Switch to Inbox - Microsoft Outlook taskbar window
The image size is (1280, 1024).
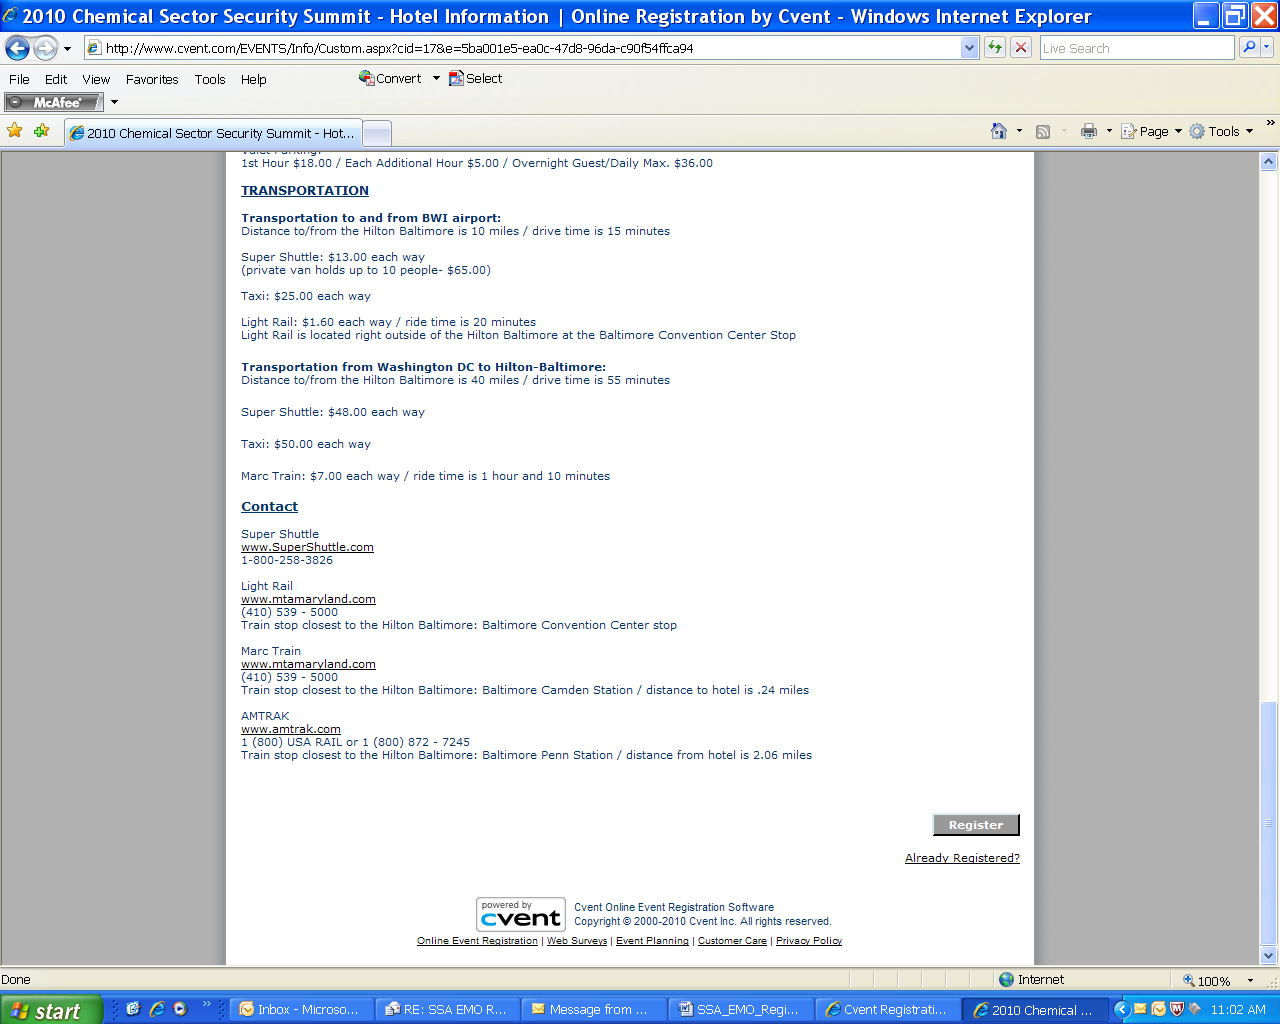tap(301, 1010)
